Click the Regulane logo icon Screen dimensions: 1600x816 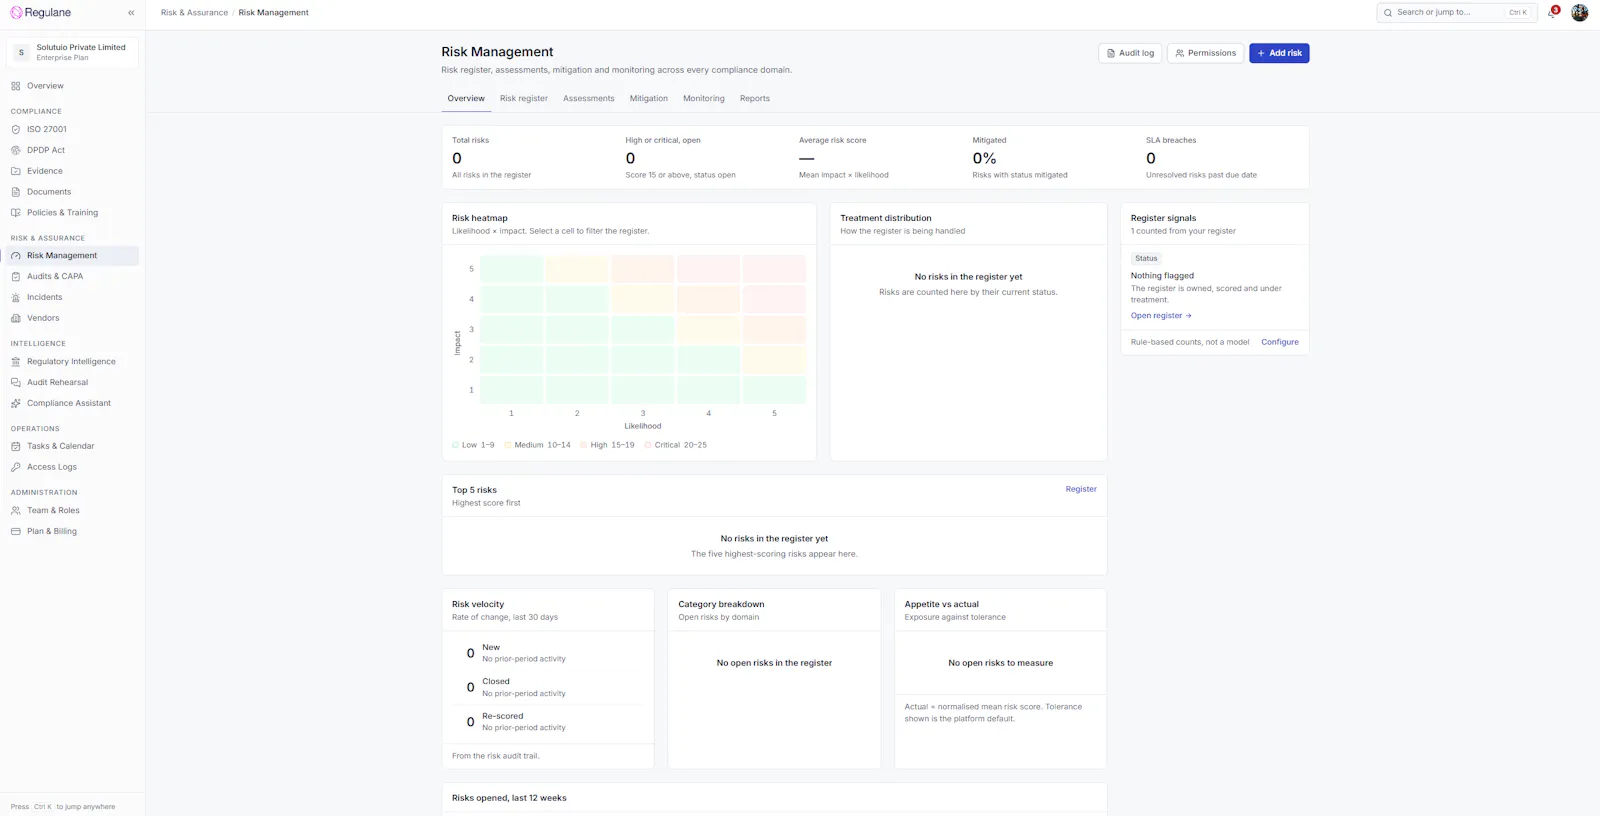point(16,13)
